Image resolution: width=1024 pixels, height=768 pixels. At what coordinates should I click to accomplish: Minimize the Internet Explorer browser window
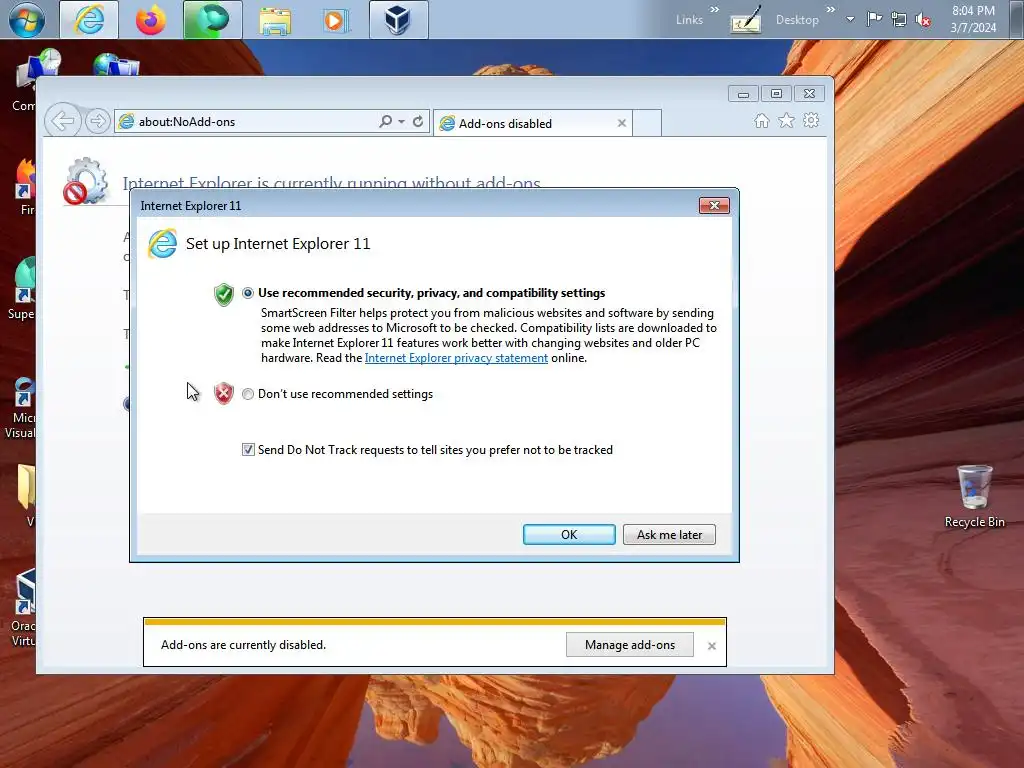coord(743,94)
